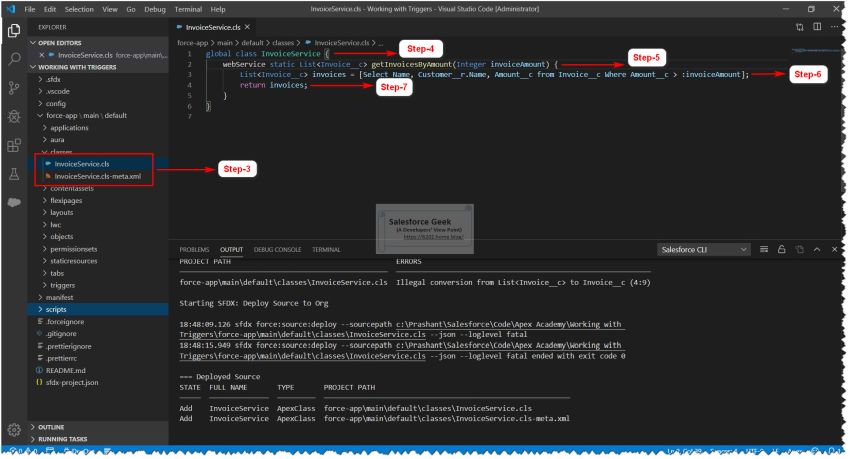The image size is (850, 459).
Task: Expand the flexipages folder
Action: point(66,201)
